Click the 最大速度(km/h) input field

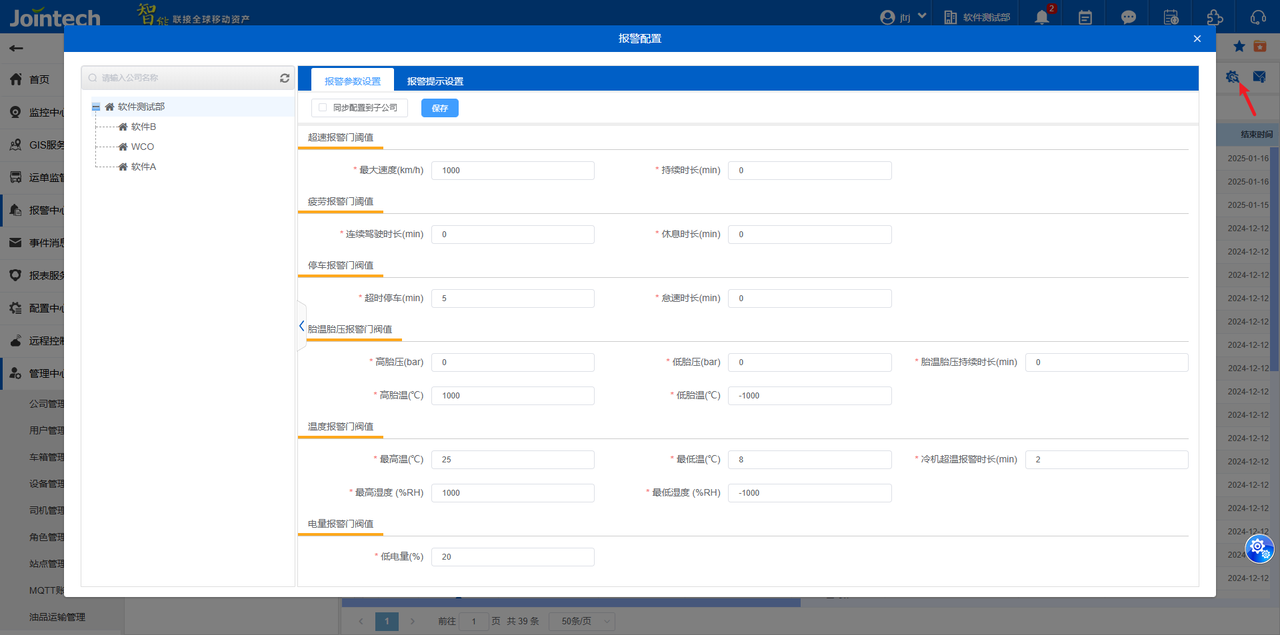click(512, 171)
